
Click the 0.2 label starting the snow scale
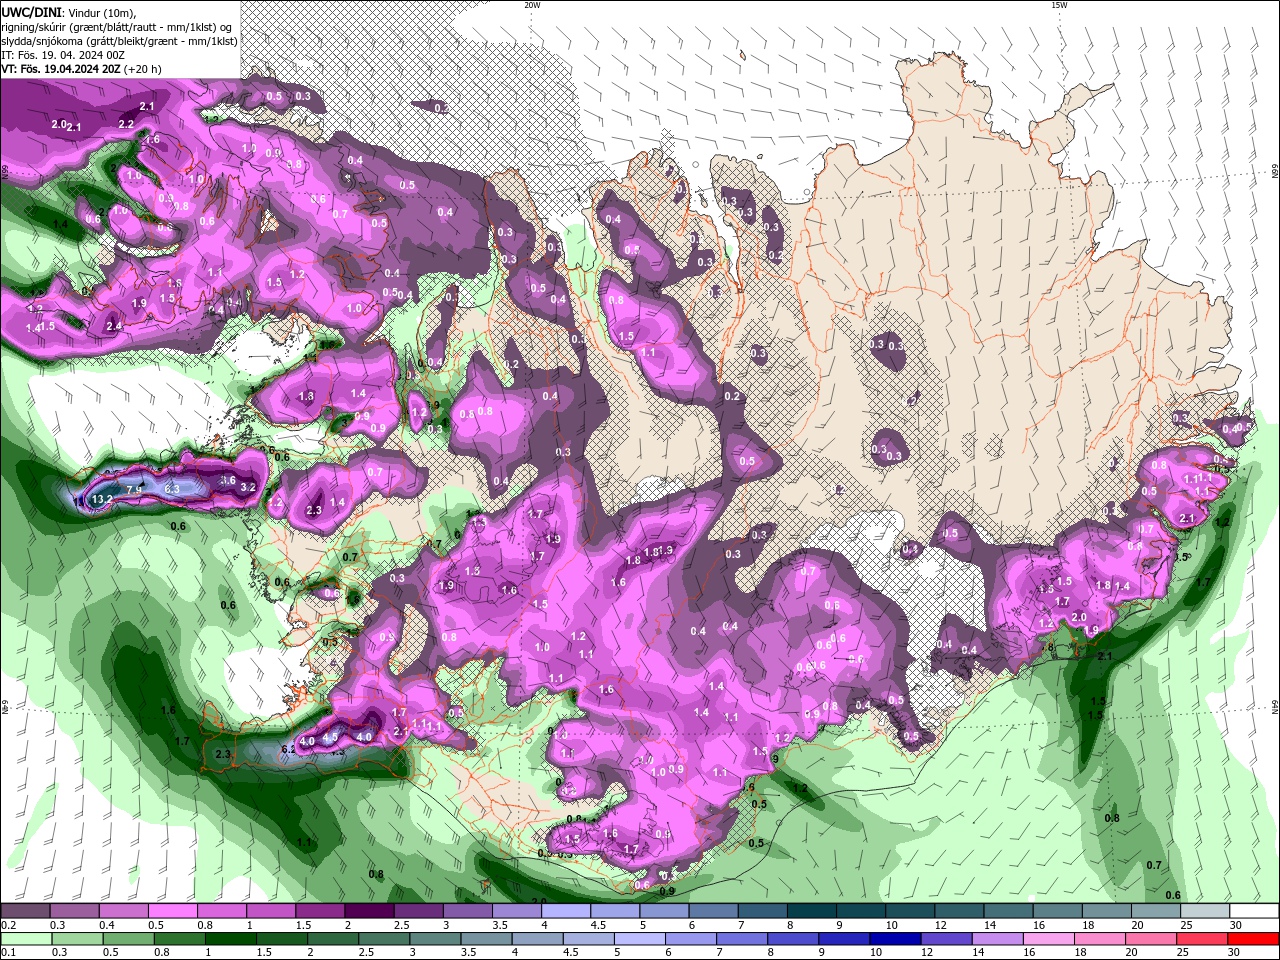click(8, 925)
